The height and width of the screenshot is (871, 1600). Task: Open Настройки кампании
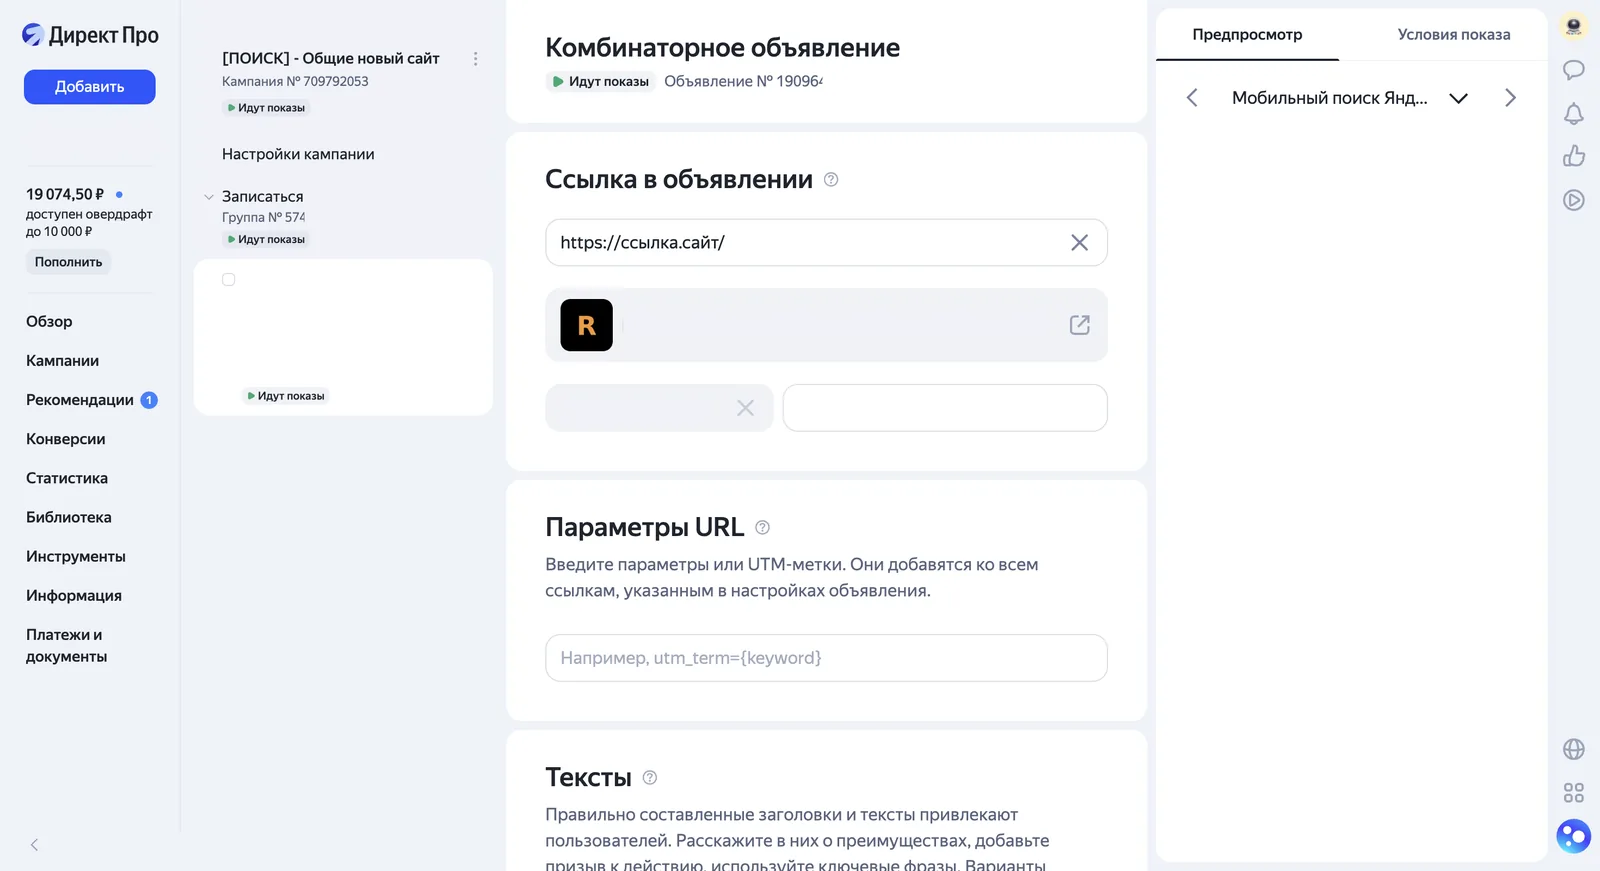298,154
